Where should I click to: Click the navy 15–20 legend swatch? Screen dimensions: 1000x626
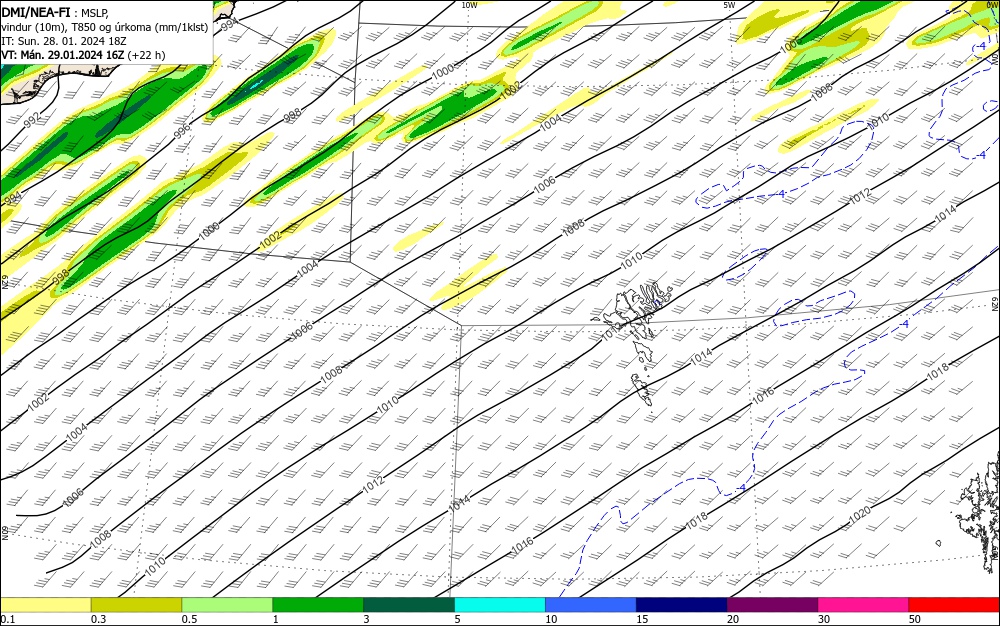682,605
